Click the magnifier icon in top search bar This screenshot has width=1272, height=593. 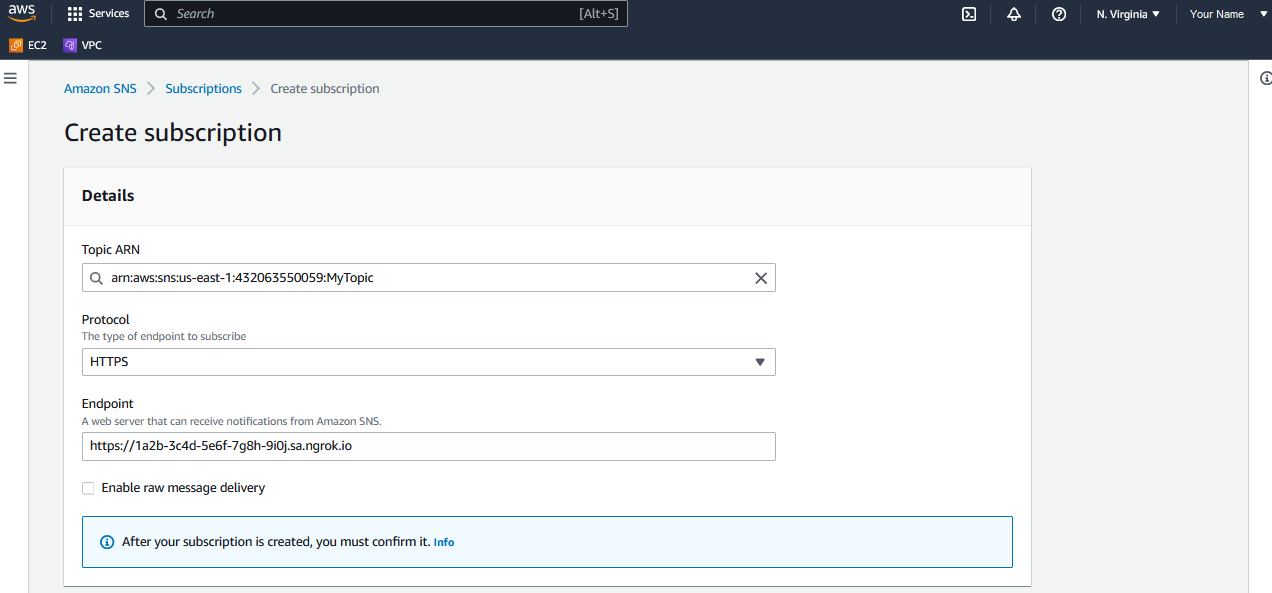[160, 14]
